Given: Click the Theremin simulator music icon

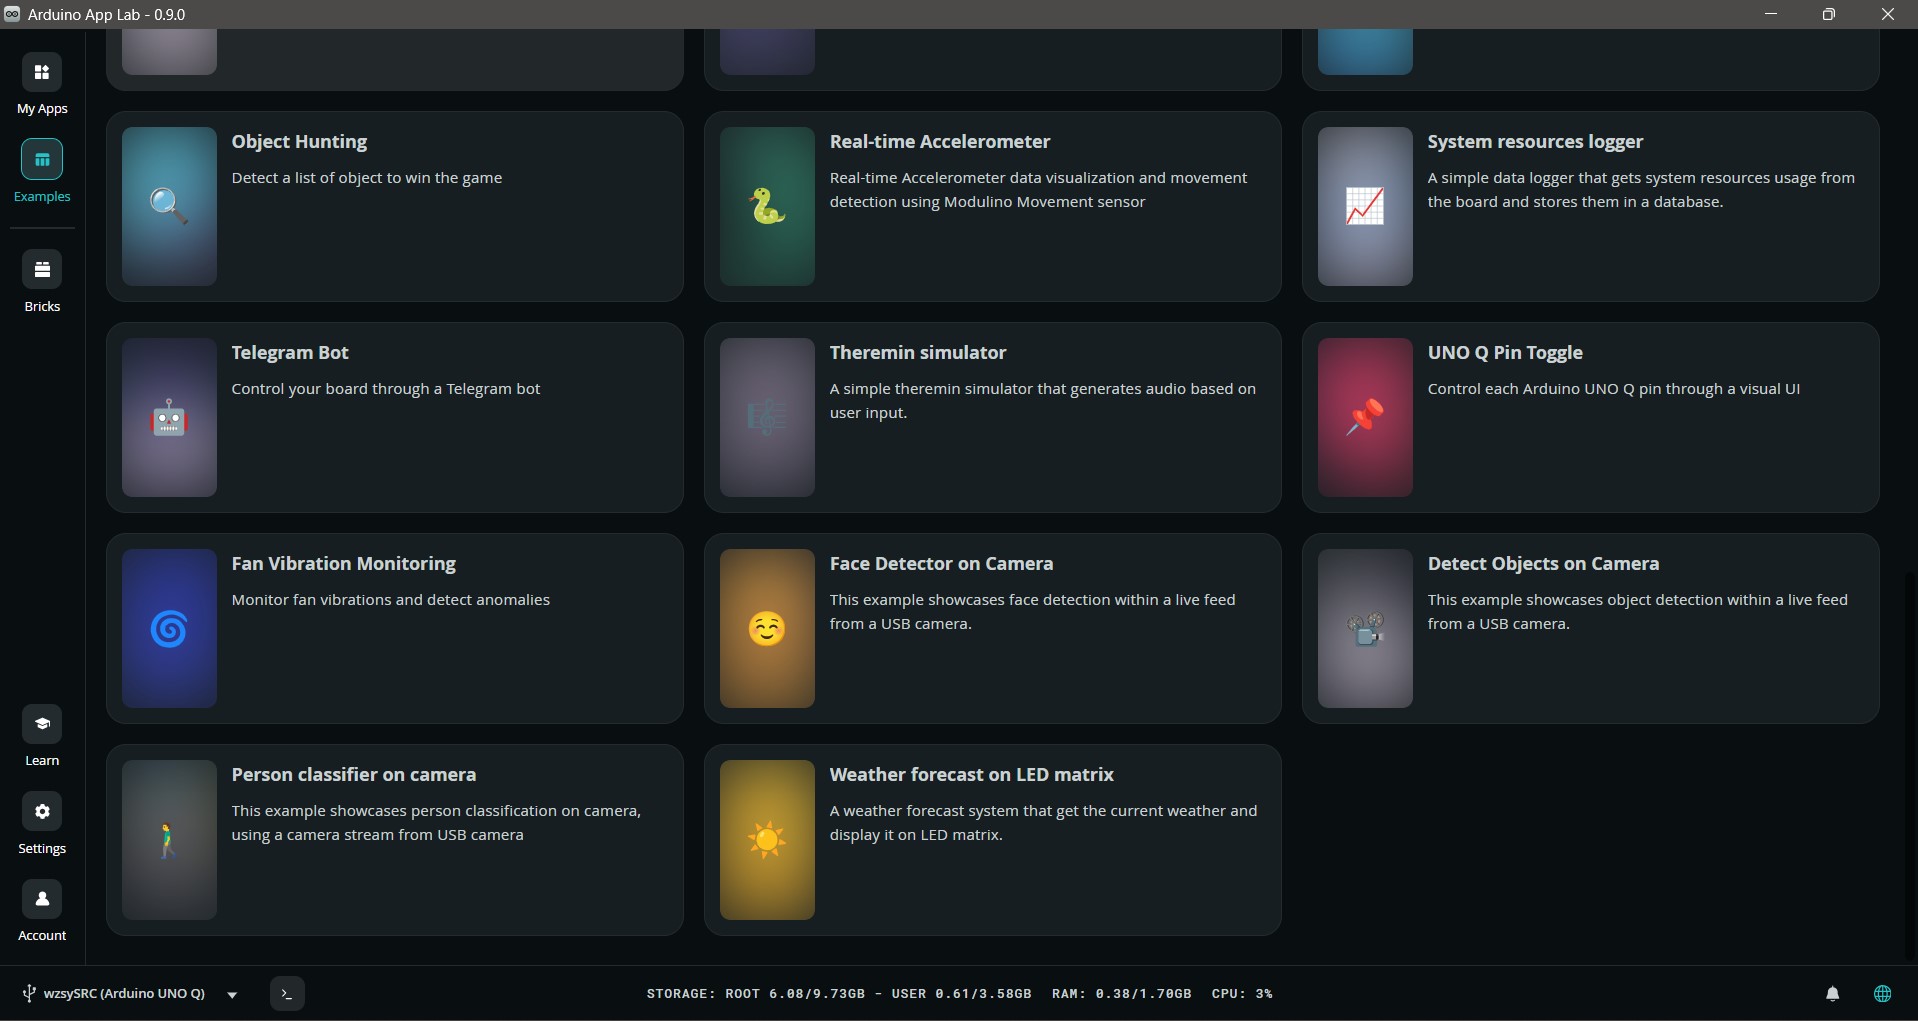Looking at the screenshot, I should point(767,417).
